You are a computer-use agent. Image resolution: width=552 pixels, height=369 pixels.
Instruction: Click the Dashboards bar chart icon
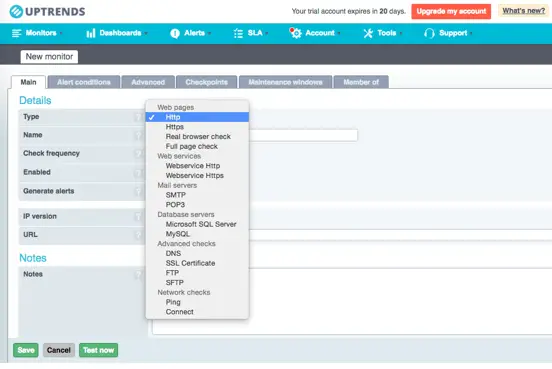tap(91, 33)
